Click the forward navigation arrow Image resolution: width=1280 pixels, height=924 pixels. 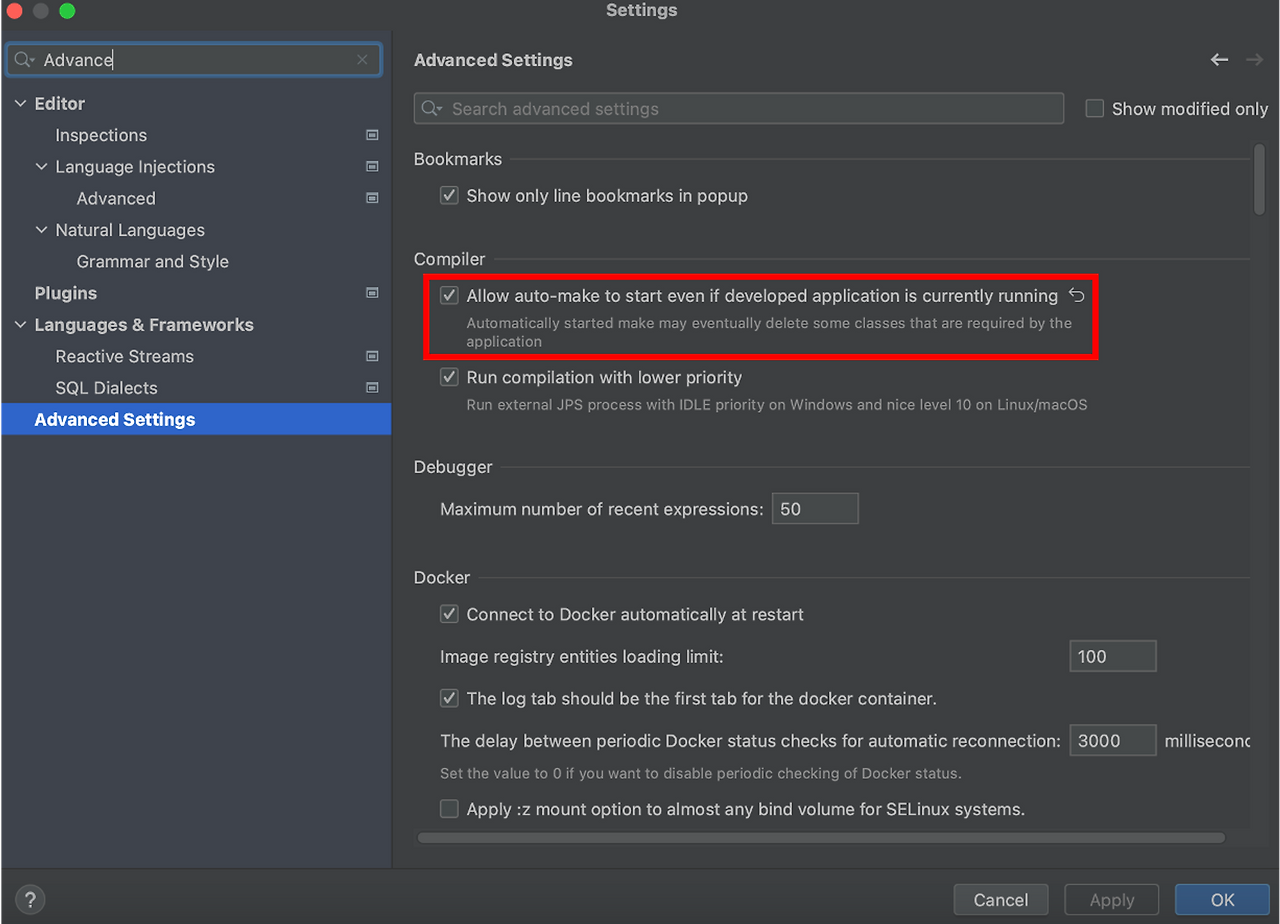[1254, 59]
